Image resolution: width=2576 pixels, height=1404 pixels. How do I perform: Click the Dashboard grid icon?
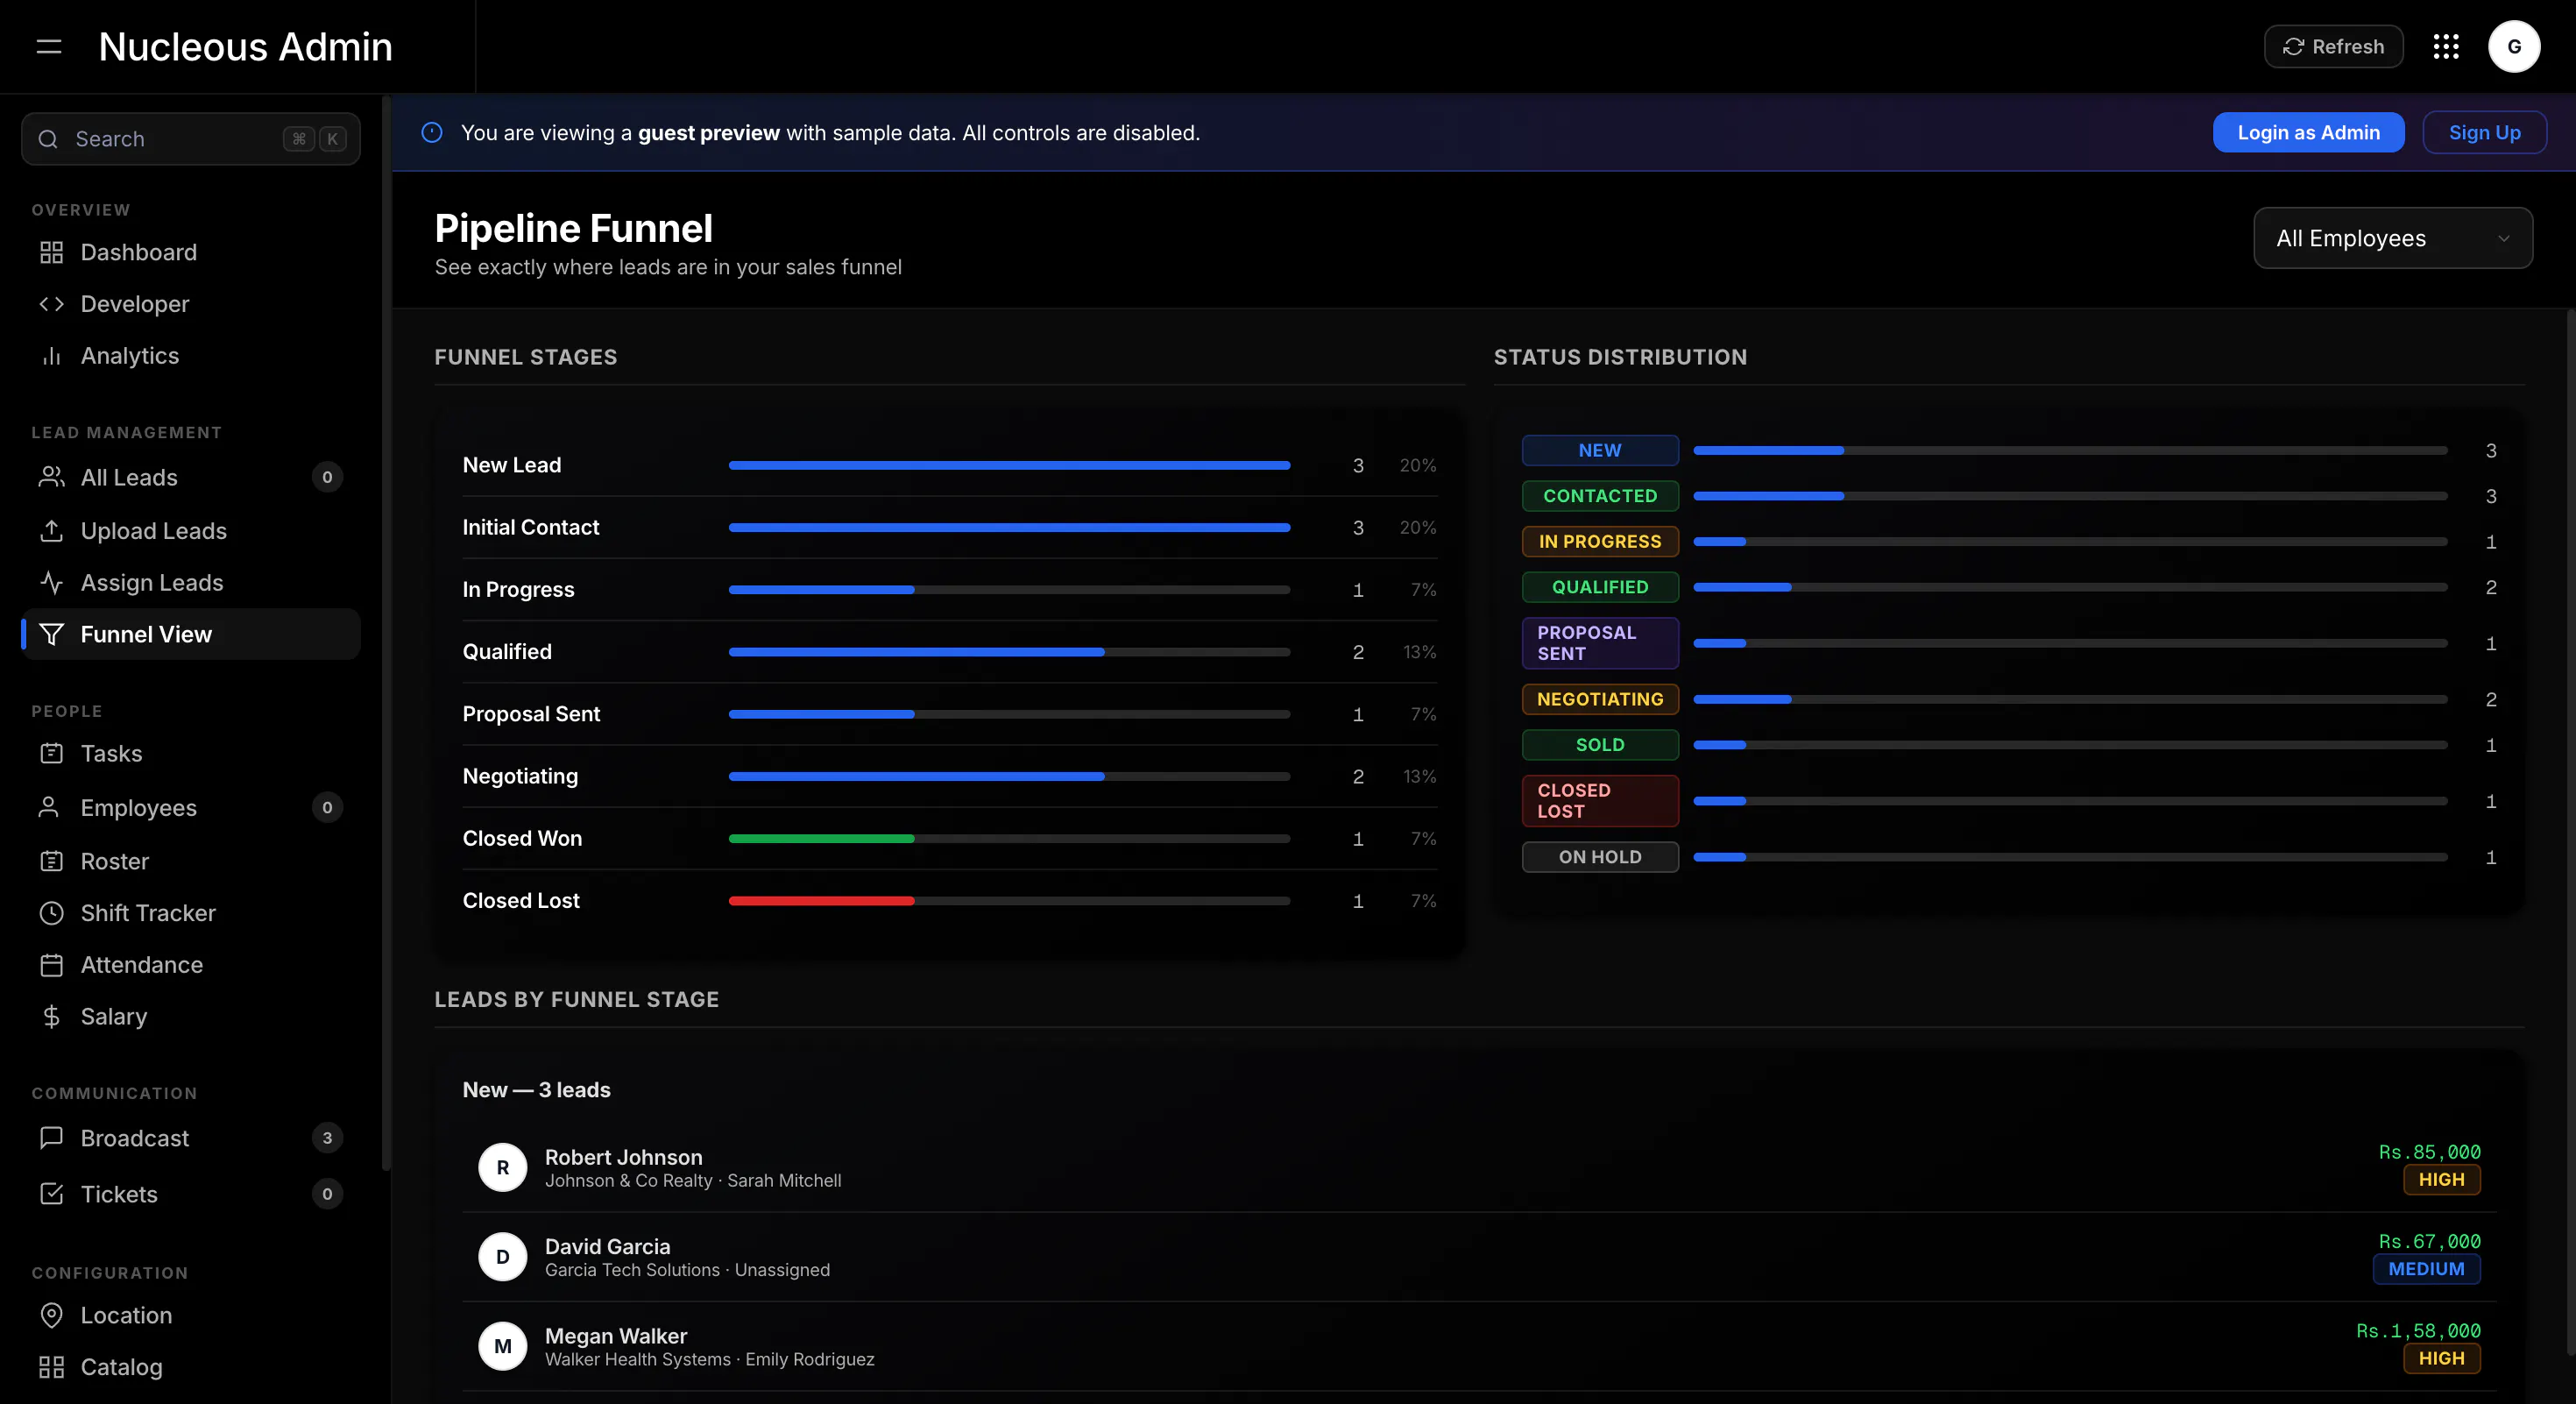coord(51,252)
